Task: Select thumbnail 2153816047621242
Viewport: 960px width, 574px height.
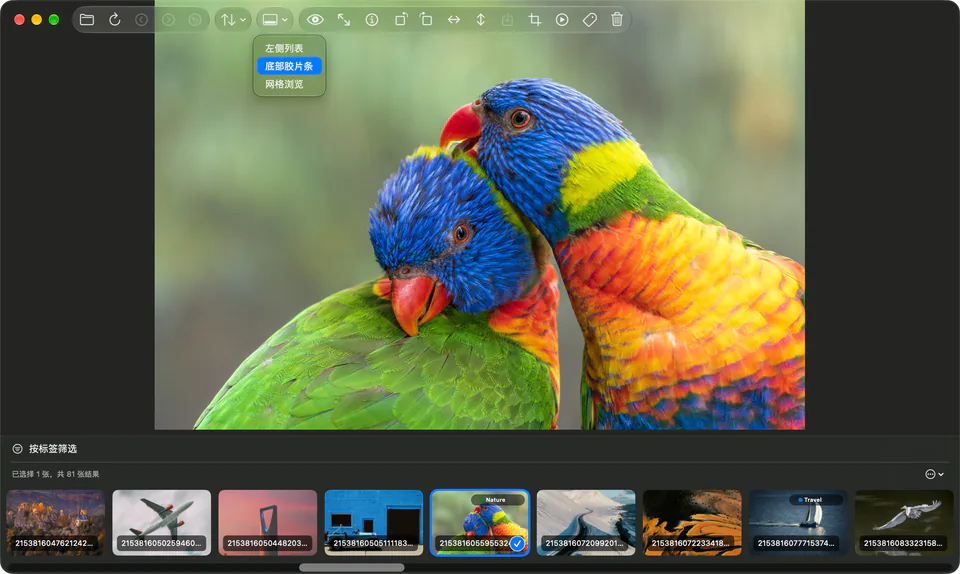Action: (56, 523)
